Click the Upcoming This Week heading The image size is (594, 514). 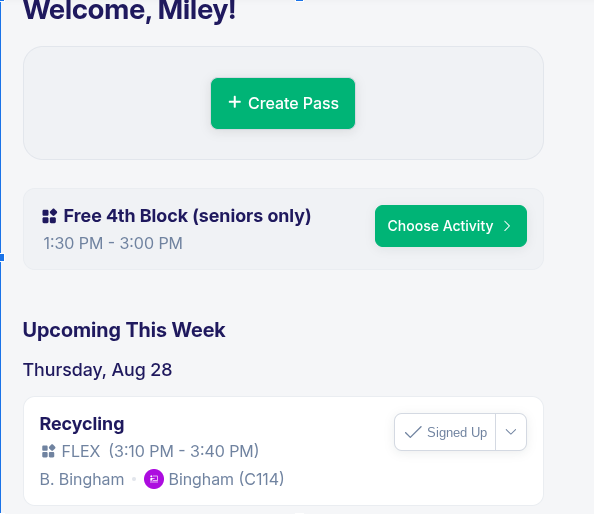click(124, 330)
